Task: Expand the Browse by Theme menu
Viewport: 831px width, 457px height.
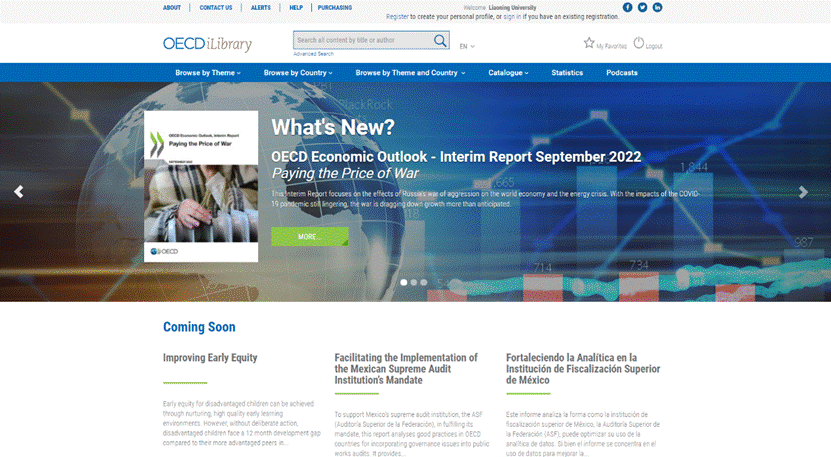Action: (x=208, y=73)
